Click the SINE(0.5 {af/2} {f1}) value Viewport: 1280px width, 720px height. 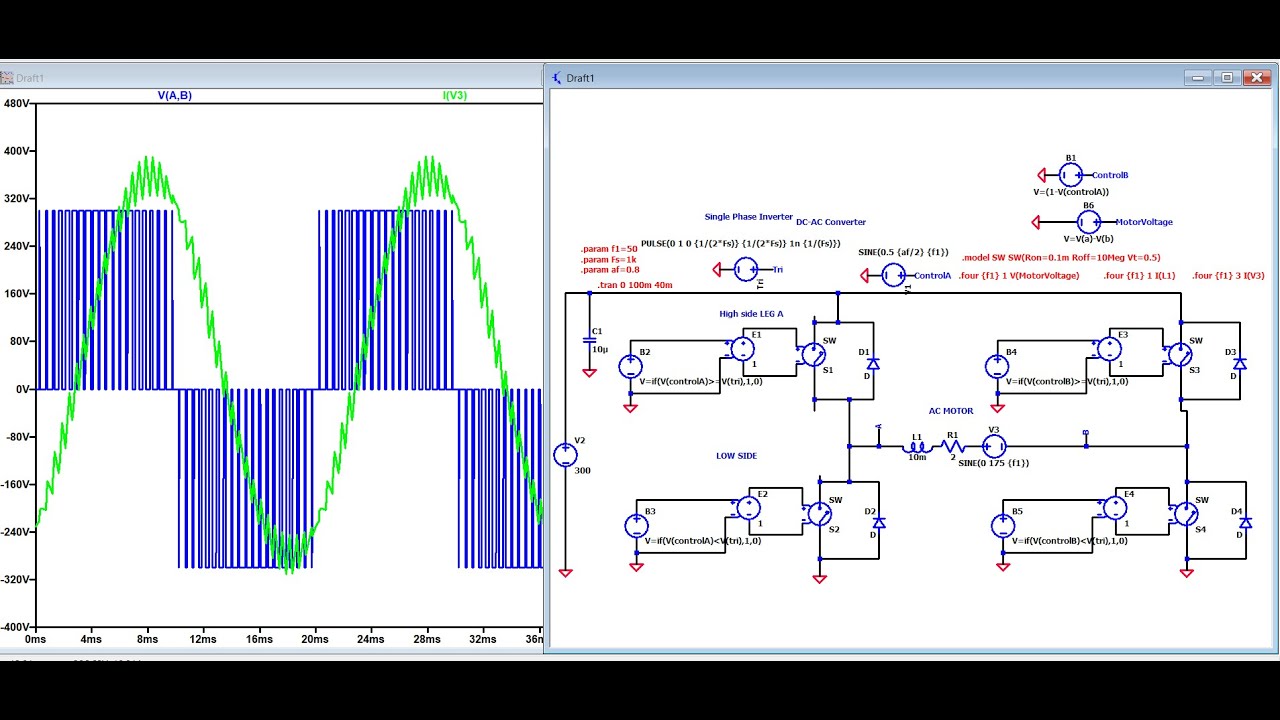(x=903, y=252)
